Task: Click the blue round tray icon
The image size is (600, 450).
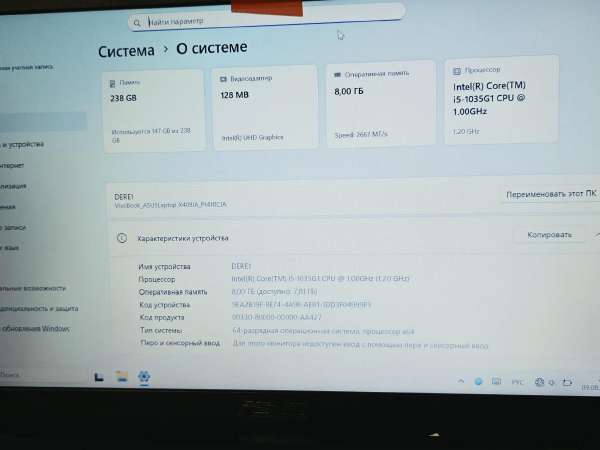Action: point(478,381)
